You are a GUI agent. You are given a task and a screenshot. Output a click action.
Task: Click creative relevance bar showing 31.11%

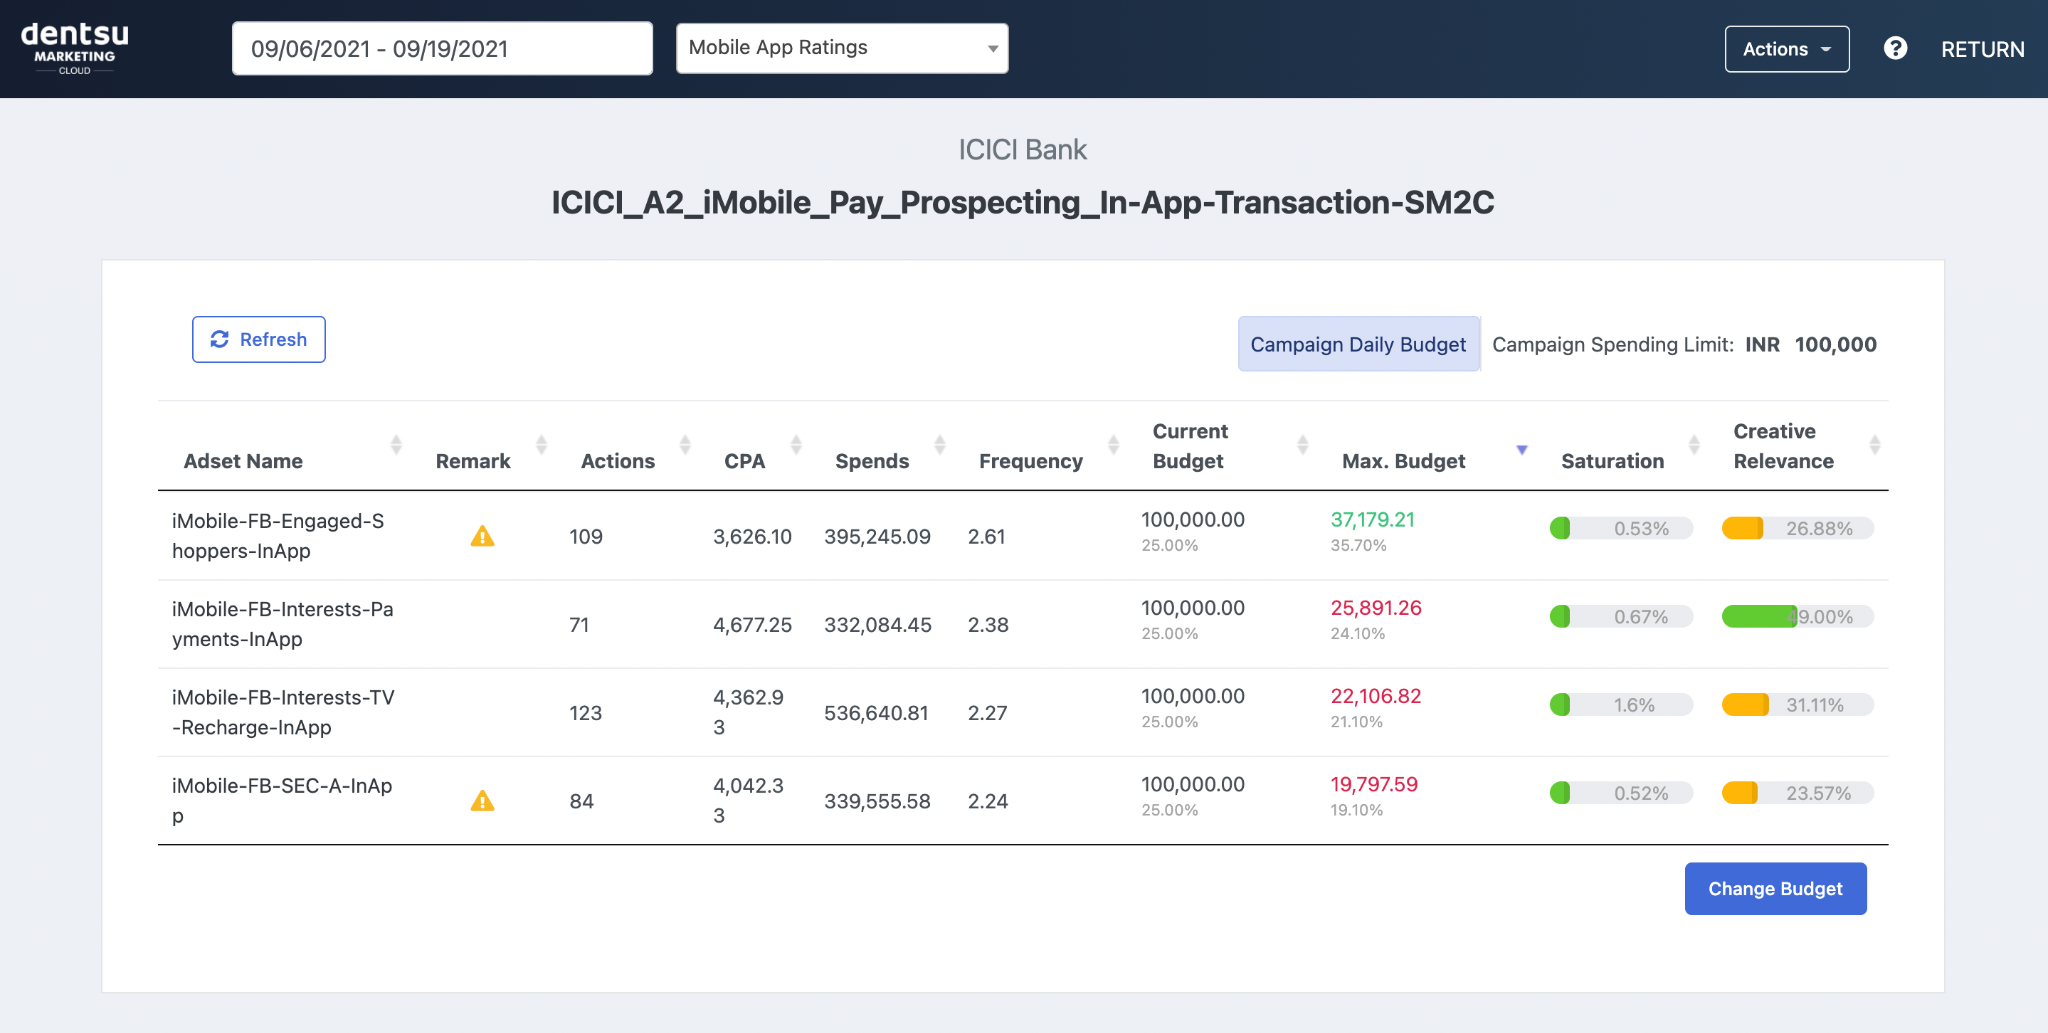click(x=1797, y=705)
